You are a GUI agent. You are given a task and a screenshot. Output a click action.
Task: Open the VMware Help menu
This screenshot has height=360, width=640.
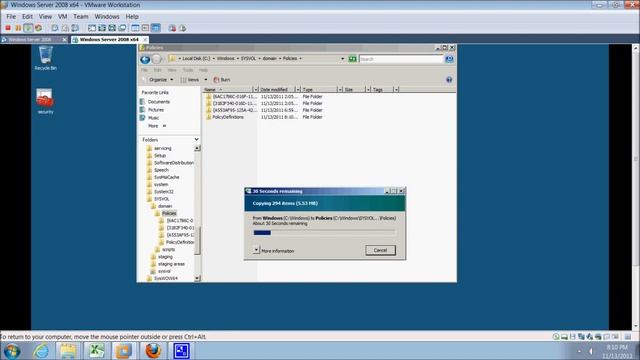click(132, 16)
